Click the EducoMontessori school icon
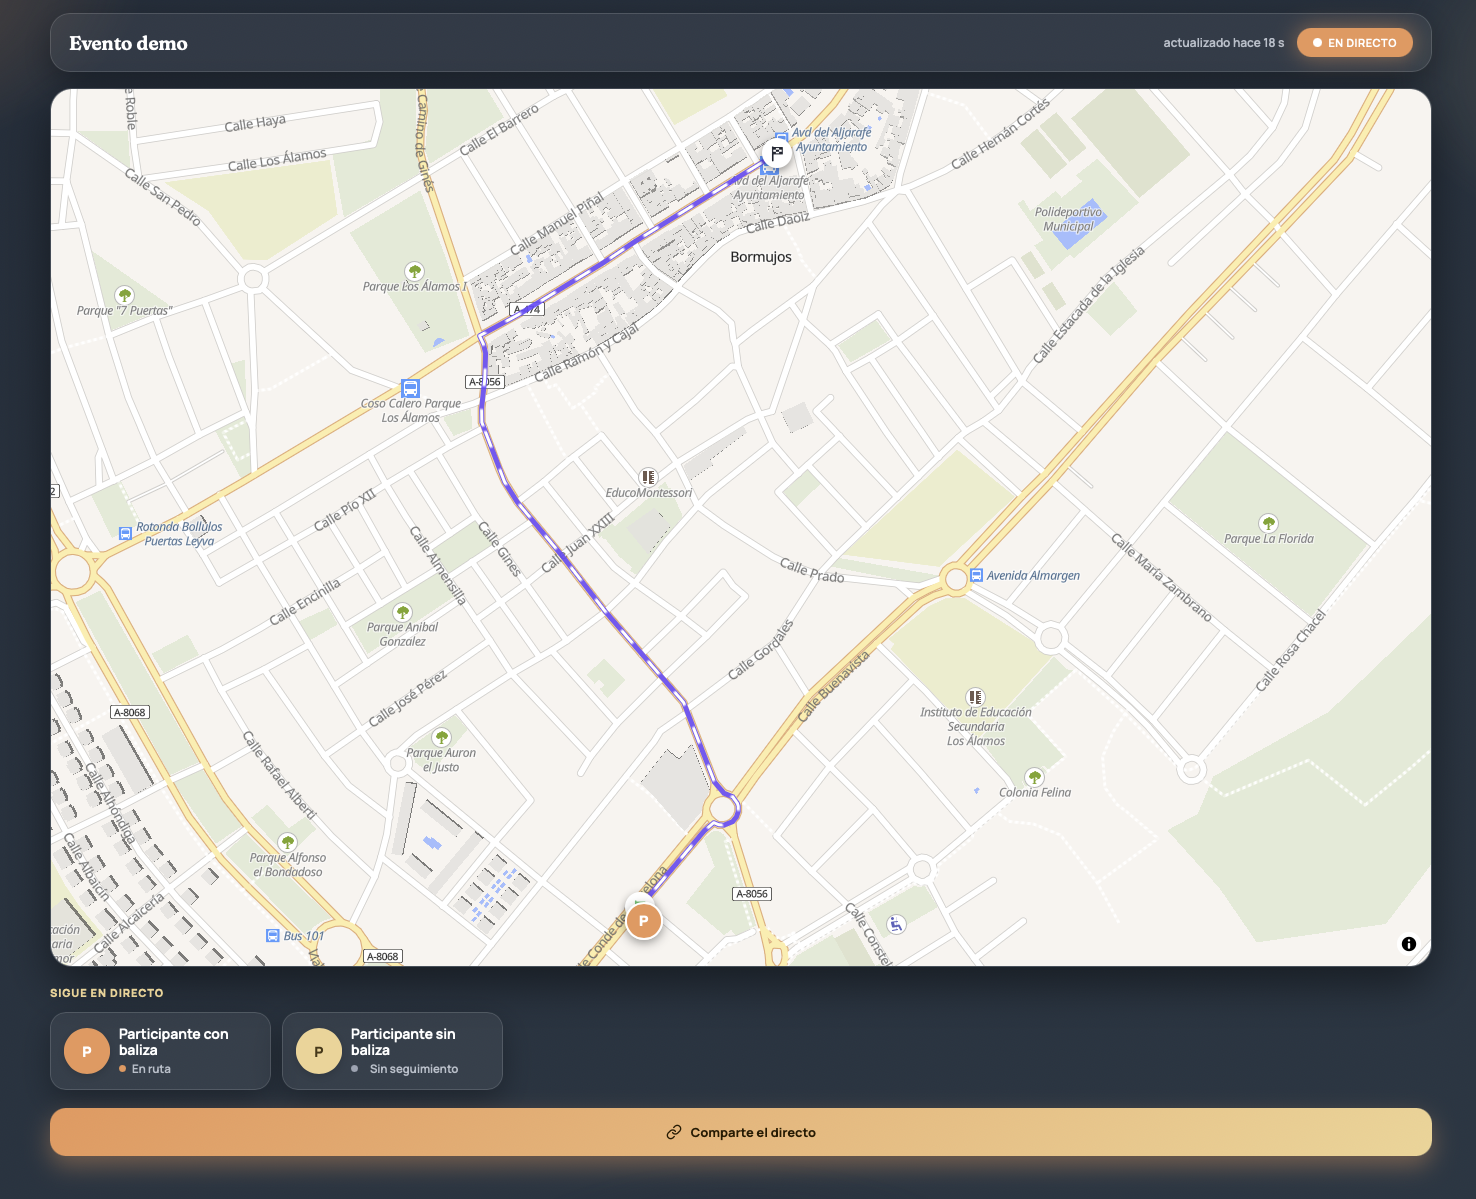The height and width of the screenshot is (1199, 1476). point(648,477)
